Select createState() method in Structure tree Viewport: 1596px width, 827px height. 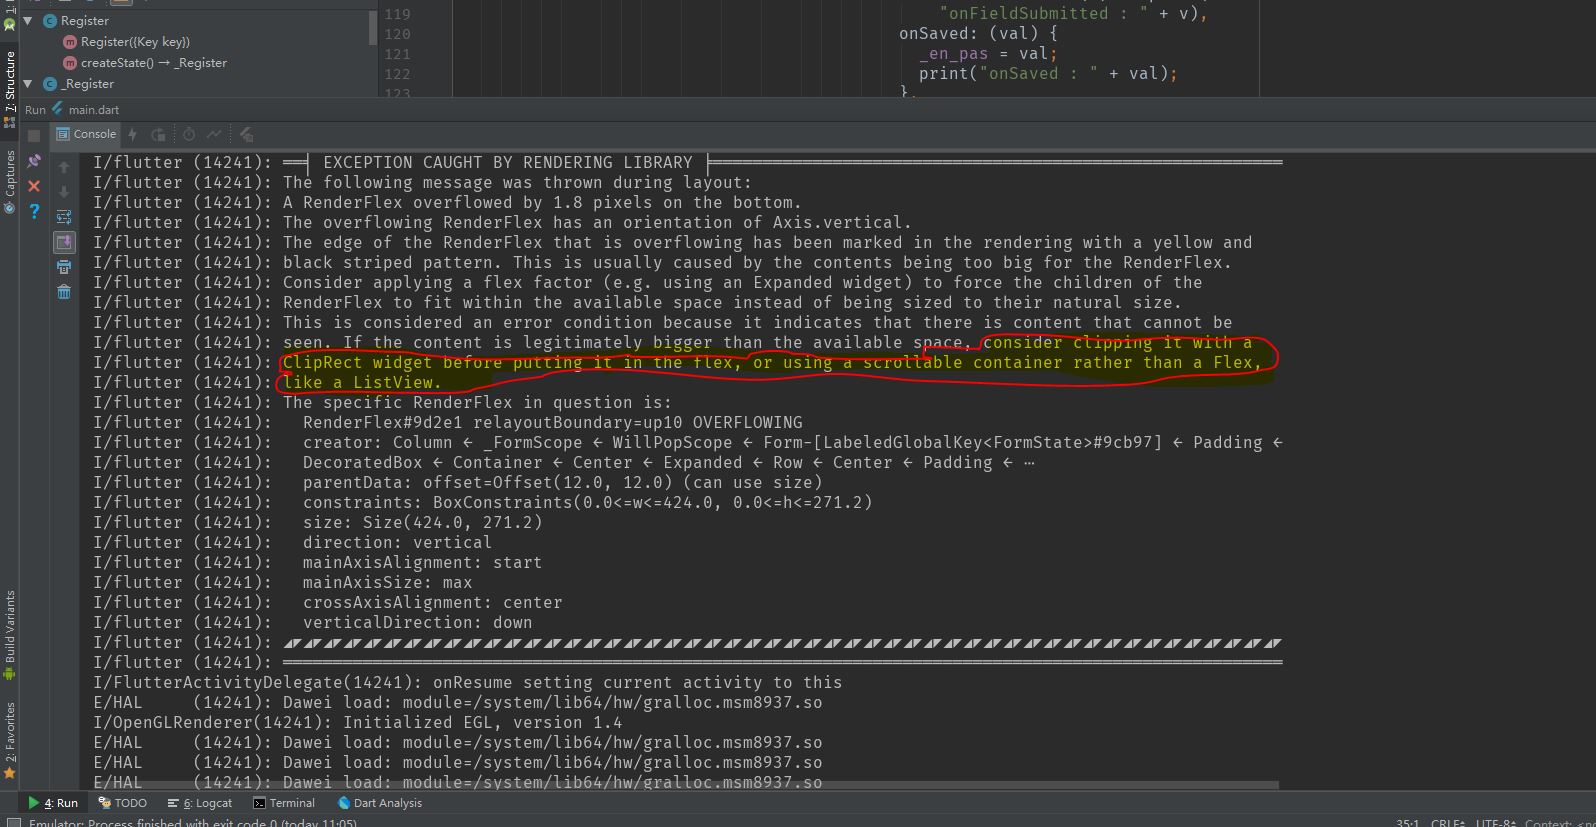(145, 63)
